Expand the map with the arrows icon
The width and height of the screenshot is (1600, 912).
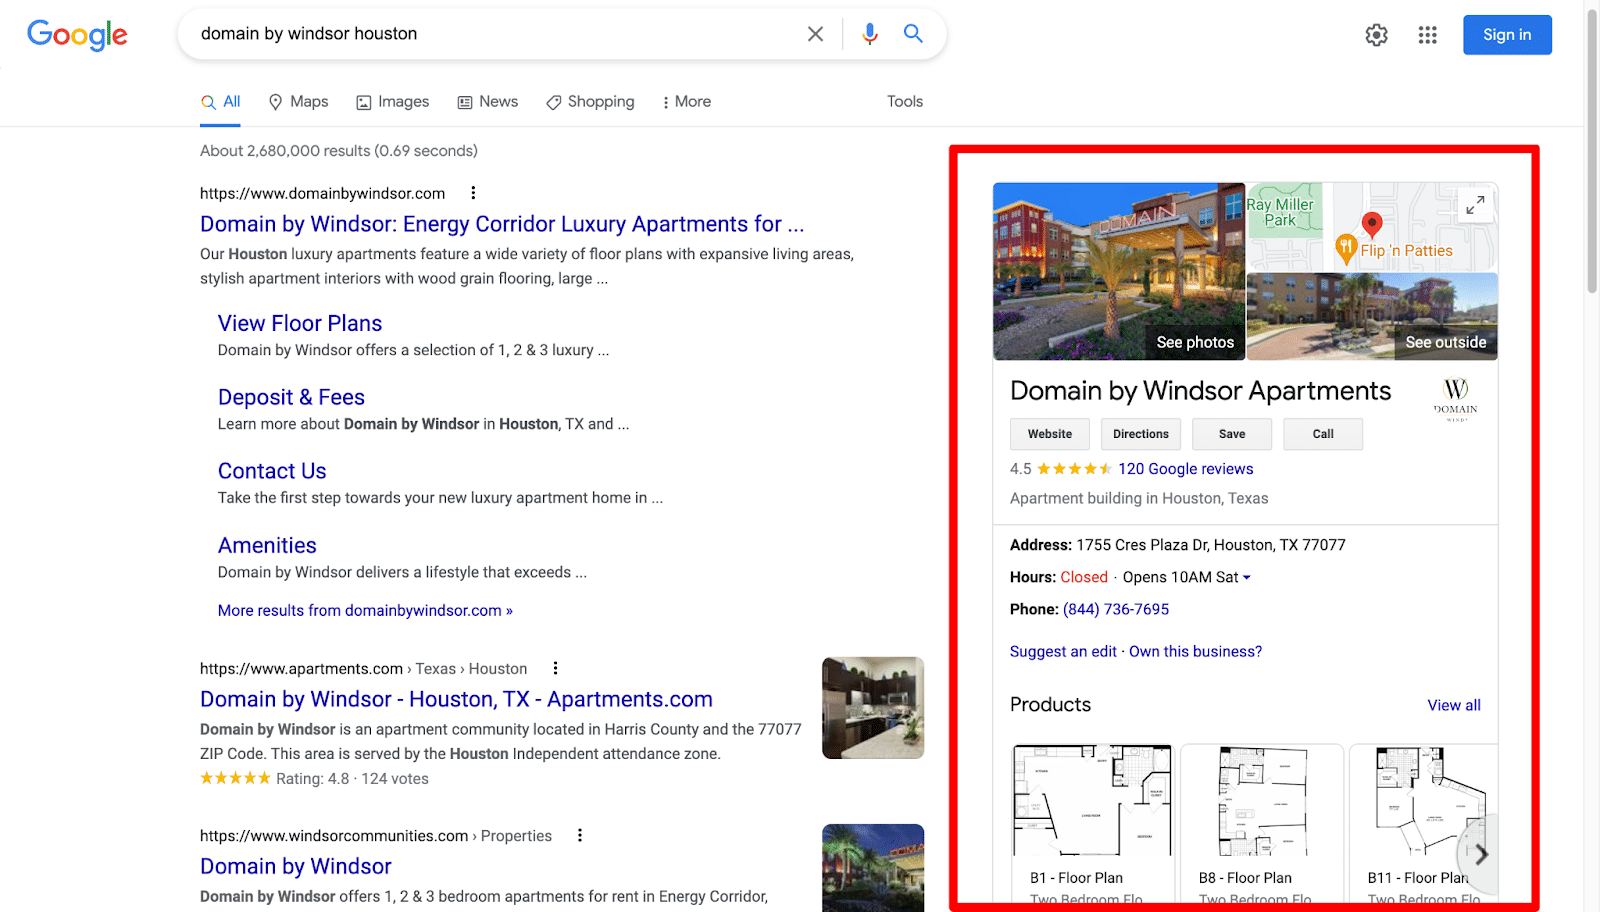pos(1475,205)
